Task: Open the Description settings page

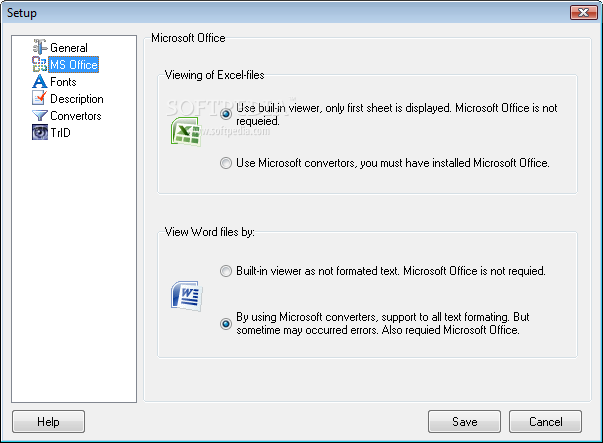Action: (77, 99)
